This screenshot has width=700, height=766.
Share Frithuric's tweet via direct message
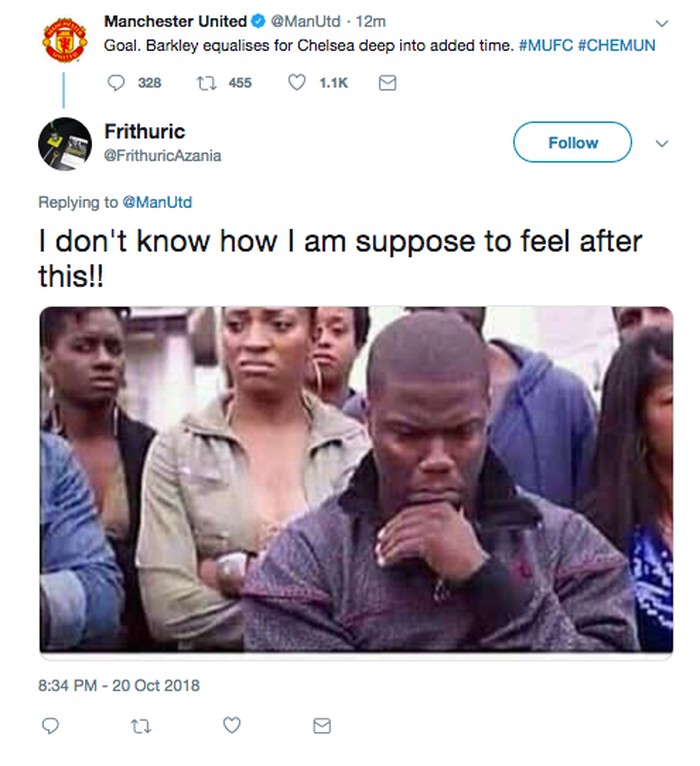[x=321, y=725]
